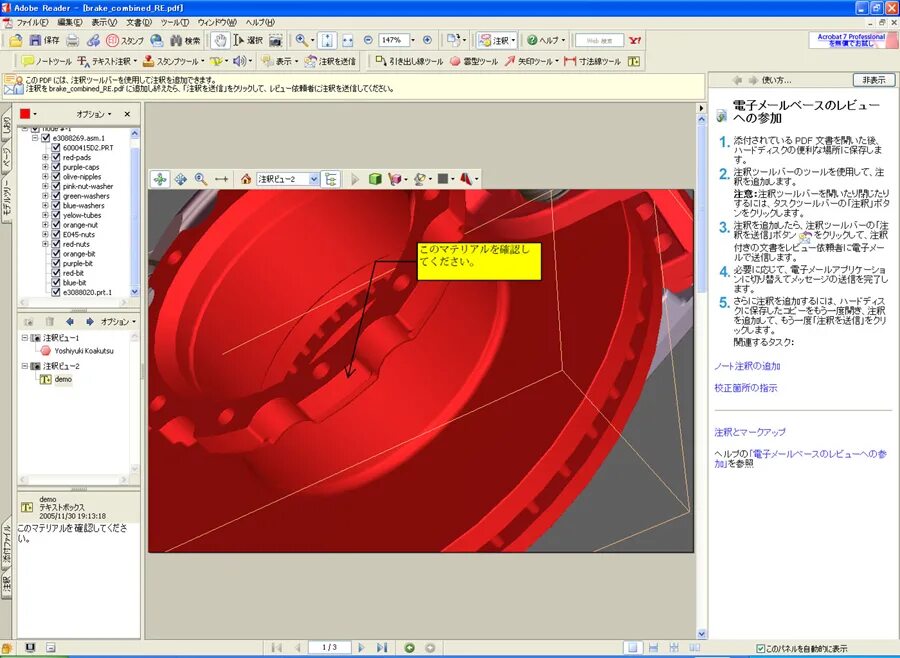Click the open file folder icon
The width and height of the screenshot is (900, 658).
[15, 40]
